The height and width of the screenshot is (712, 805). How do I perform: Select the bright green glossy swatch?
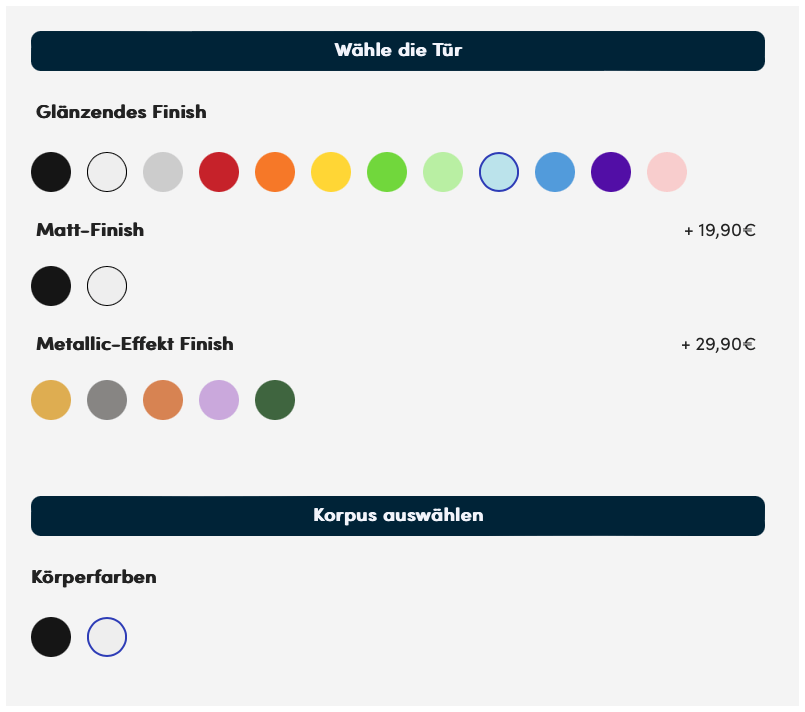pyautogui.click(x=387, y=172)
